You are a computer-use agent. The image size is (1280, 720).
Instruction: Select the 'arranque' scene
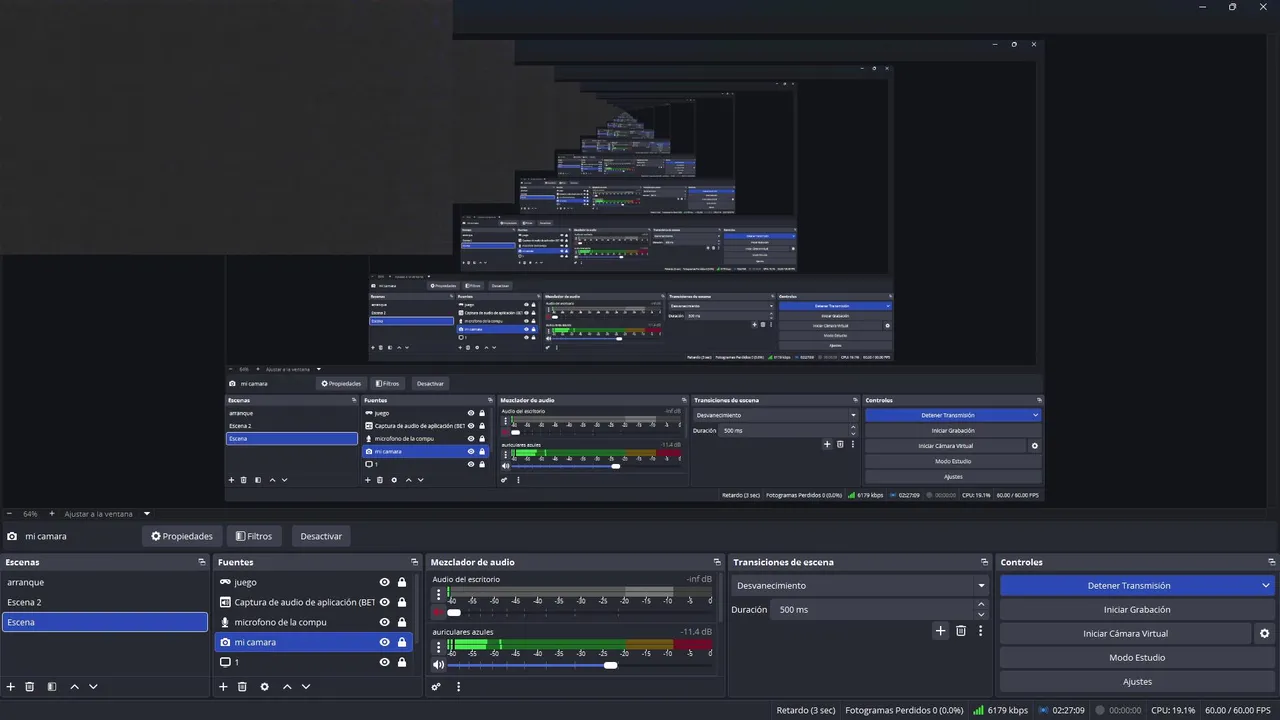105,582
